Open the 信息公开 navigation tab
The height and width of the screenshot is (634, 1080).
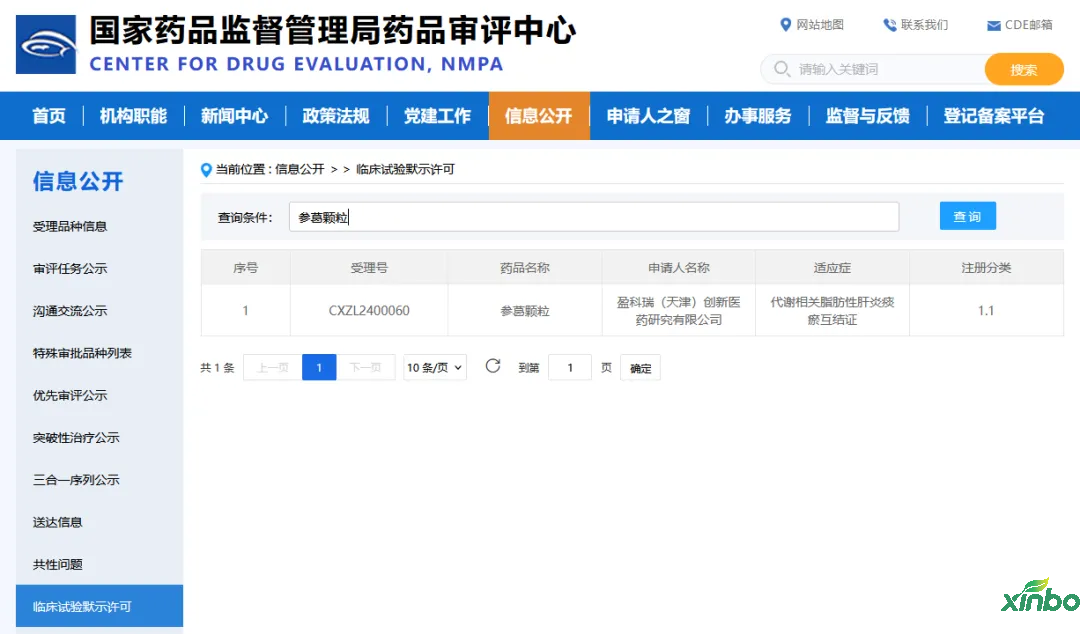(x=538, y=116)
